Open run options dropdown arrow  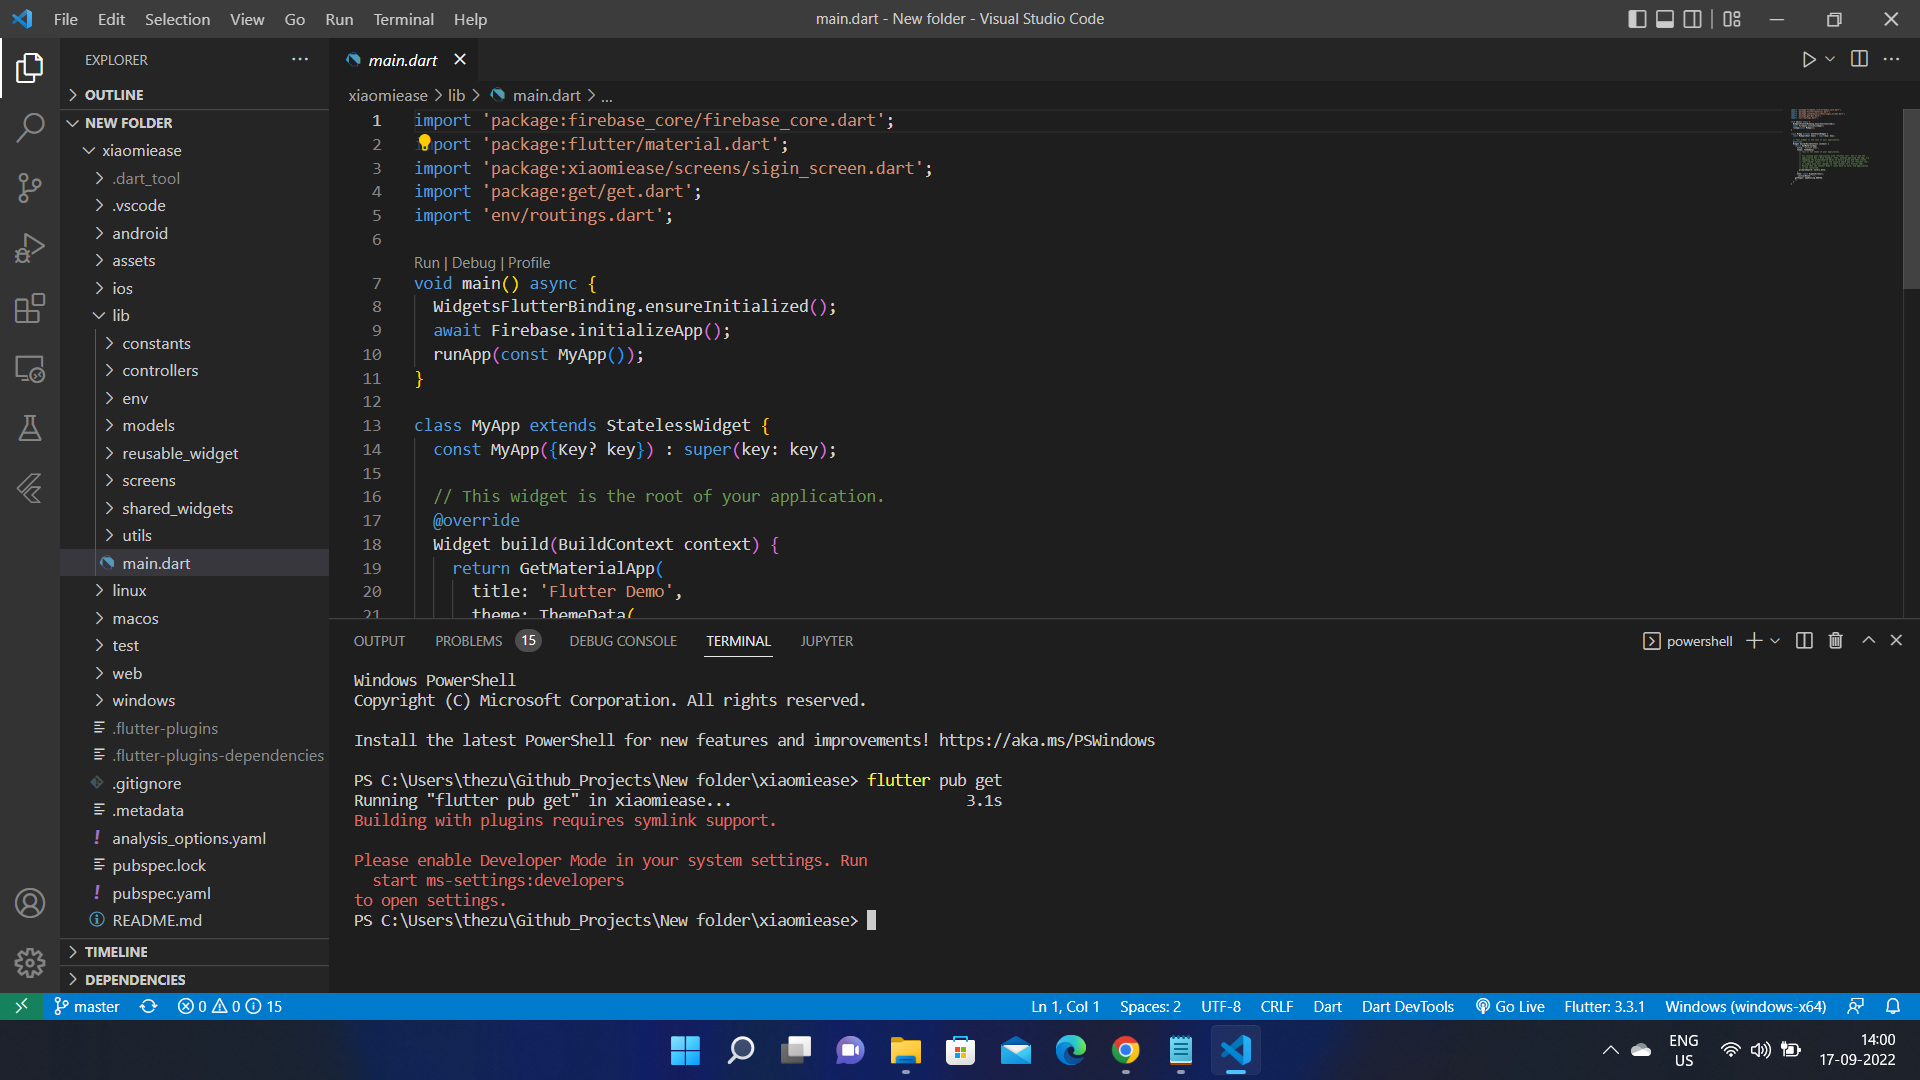pos(1830,59)
